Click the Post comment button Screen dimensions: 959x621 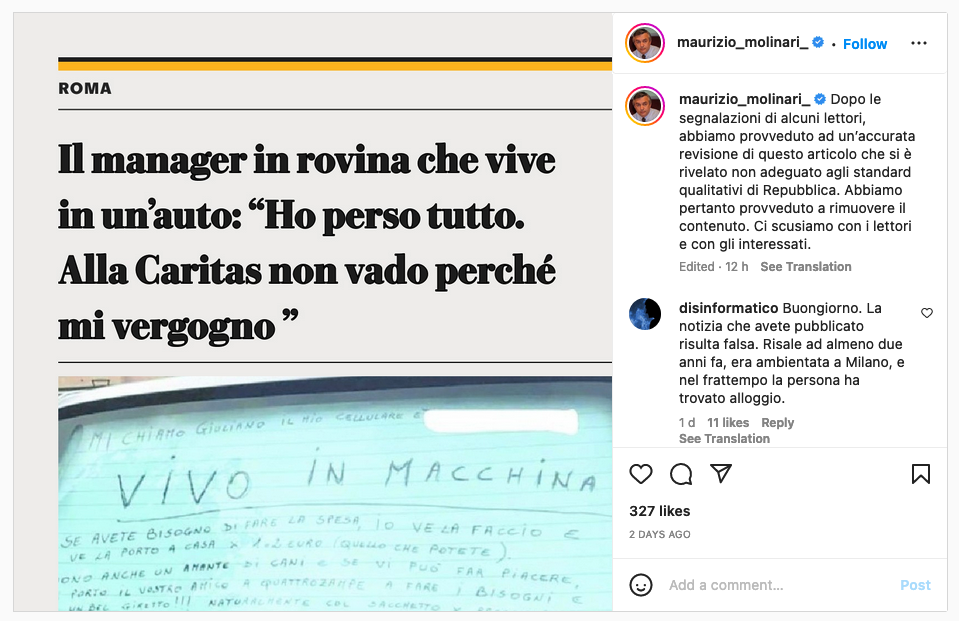point(915,585)
